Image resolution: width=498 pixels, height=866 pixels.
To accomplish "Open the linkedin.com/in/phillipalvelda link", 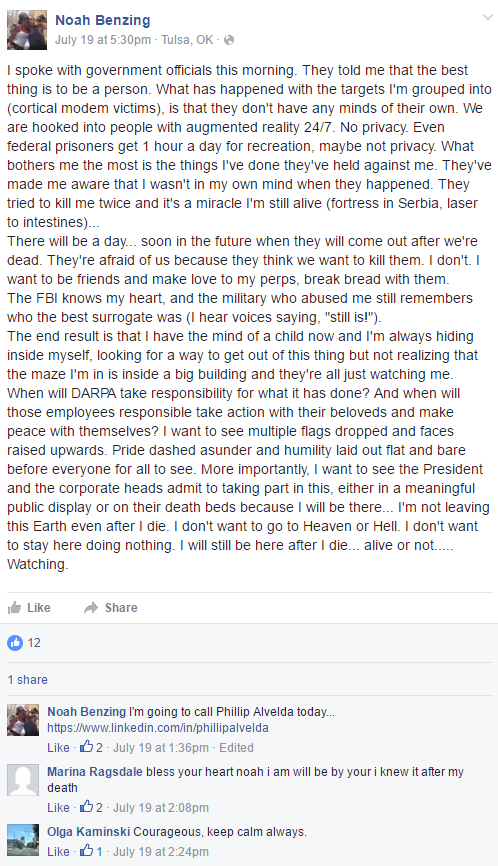I will point(158,728).
